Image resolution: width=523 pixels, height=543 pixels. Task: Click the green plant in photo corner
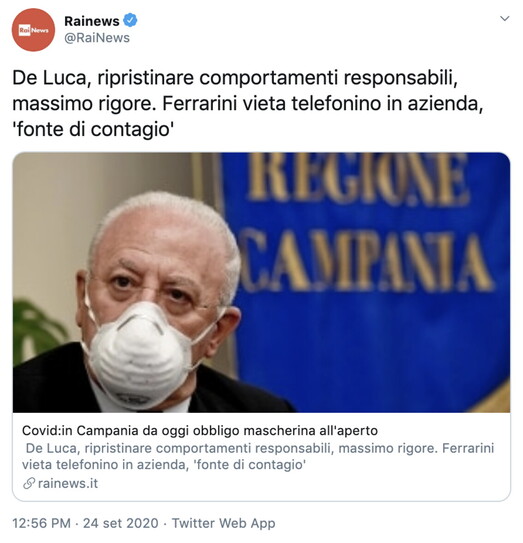point(36,329)
